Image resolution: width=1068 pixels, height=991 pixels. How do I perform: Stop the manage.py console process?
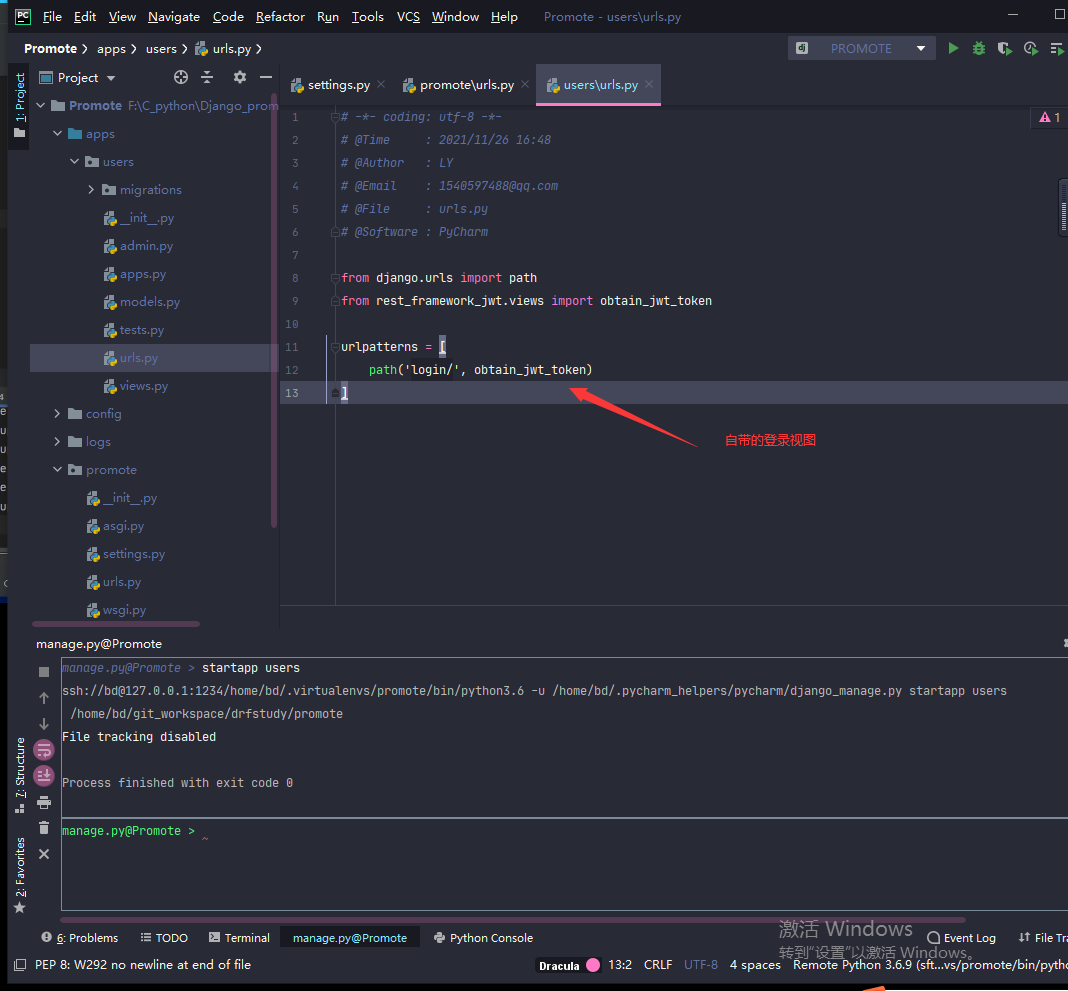coord(44,672)
